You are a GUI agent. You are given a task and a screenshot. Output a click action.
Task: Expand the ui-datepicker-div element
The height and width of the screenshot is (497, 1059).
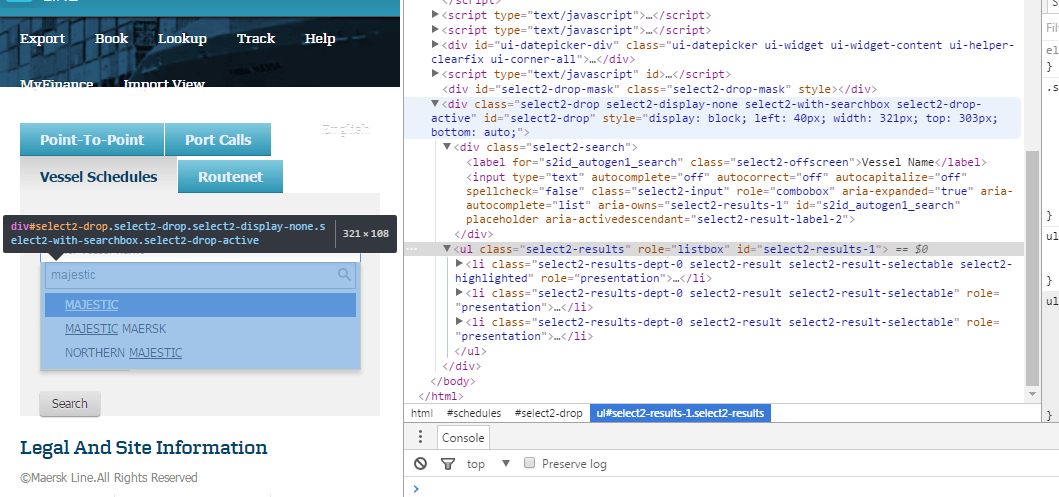click(x=435, y=45)
